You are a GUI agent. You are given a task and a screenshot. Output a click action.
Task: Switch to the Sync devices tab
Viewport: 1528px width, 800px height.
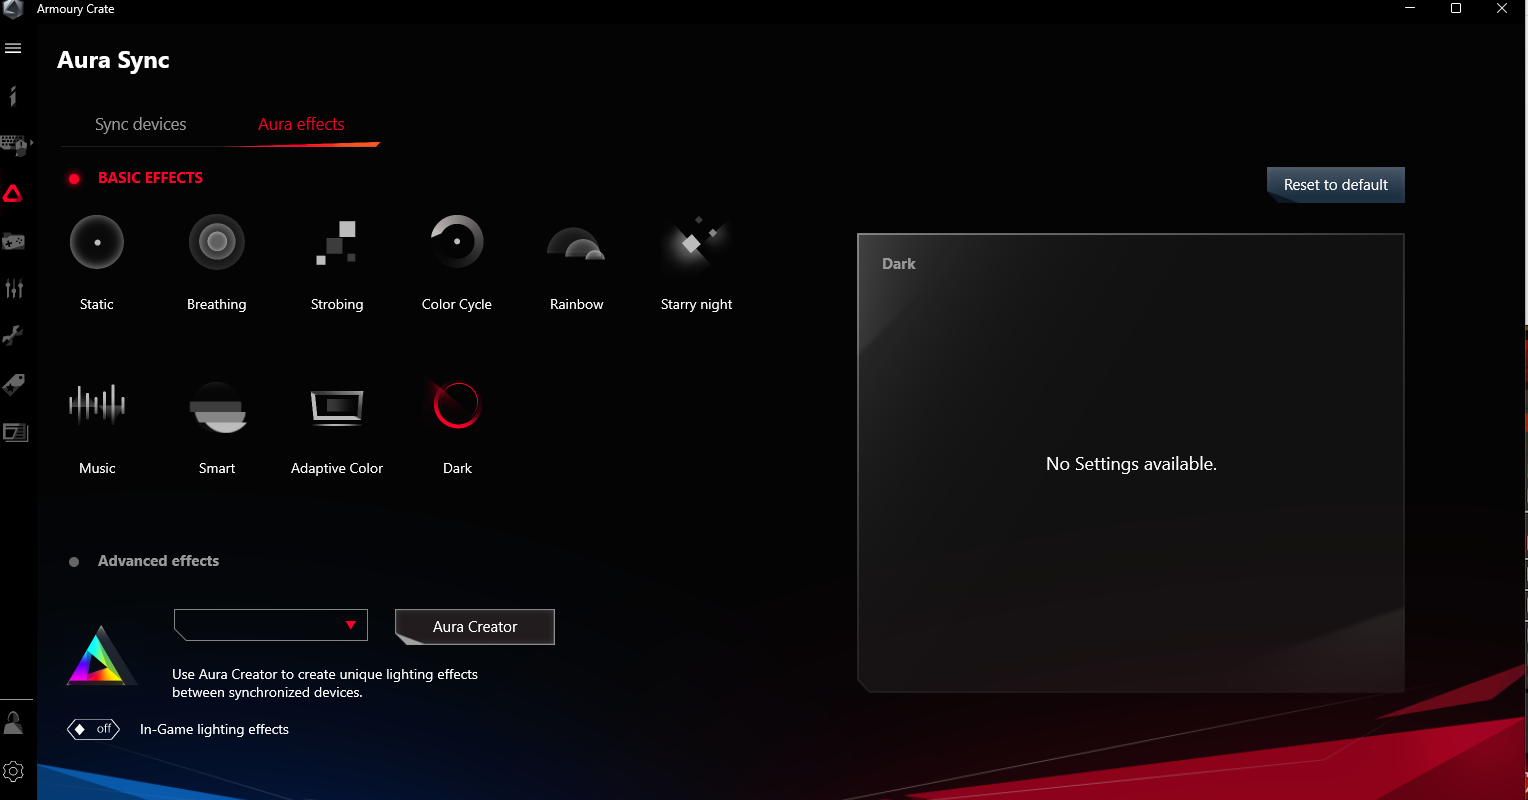[x=141, y=124]
